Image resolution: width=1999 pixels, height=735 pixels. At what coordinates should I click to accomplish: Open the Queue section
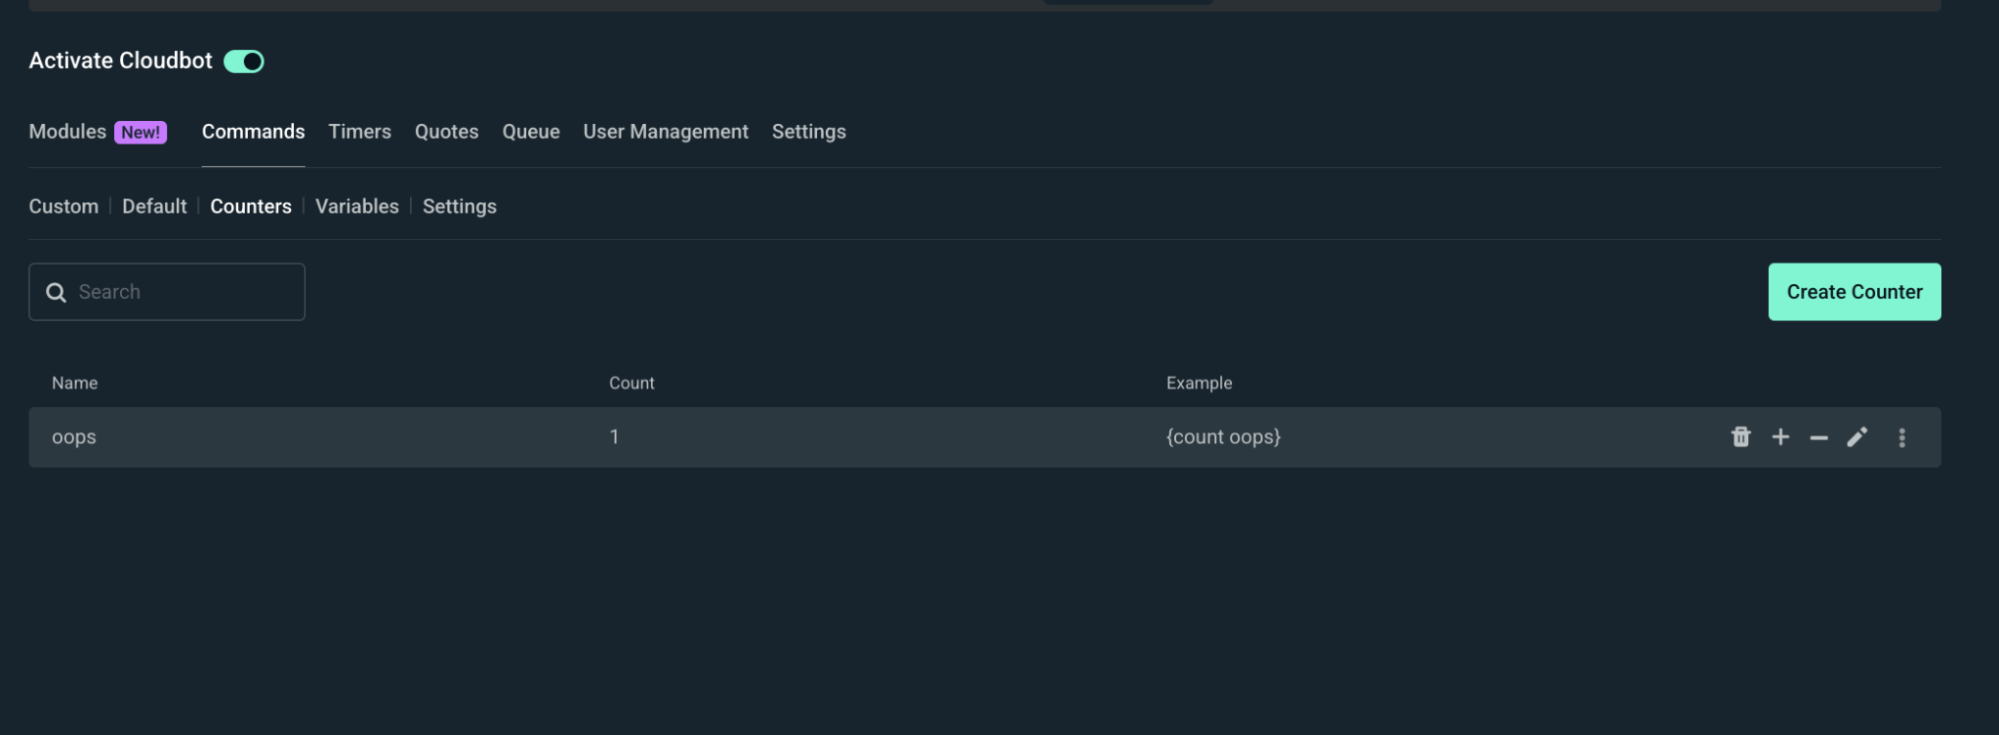[531, 131]
